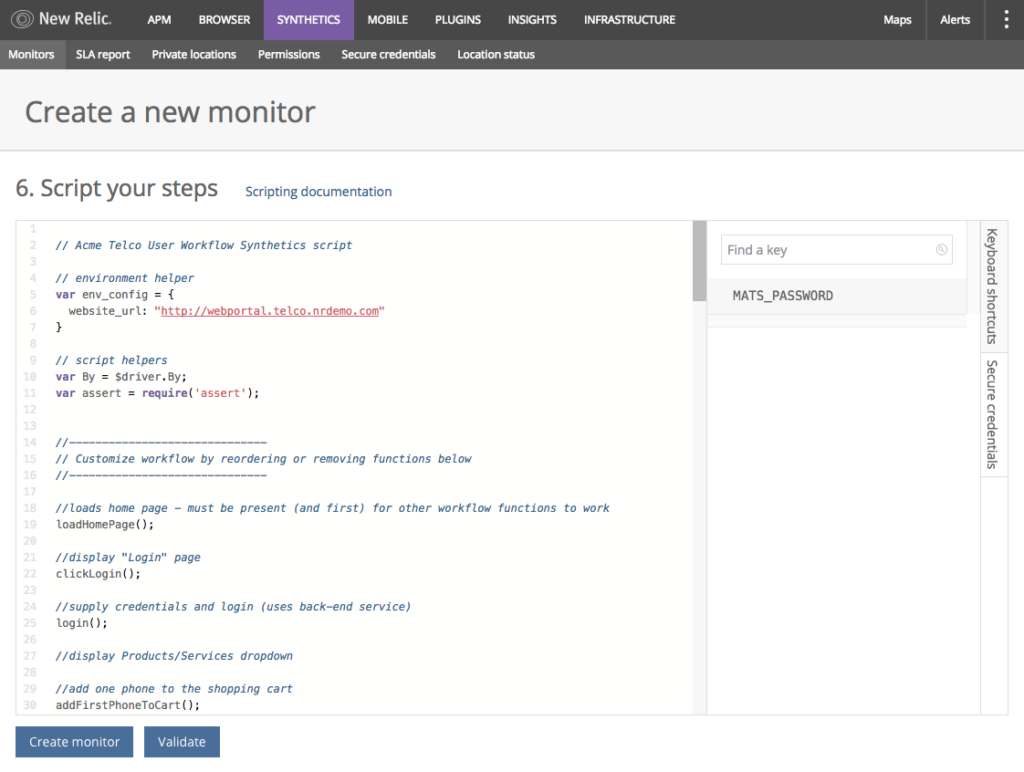Open the Keyboard shortcuts vertical side tab

tap(993, 285)
